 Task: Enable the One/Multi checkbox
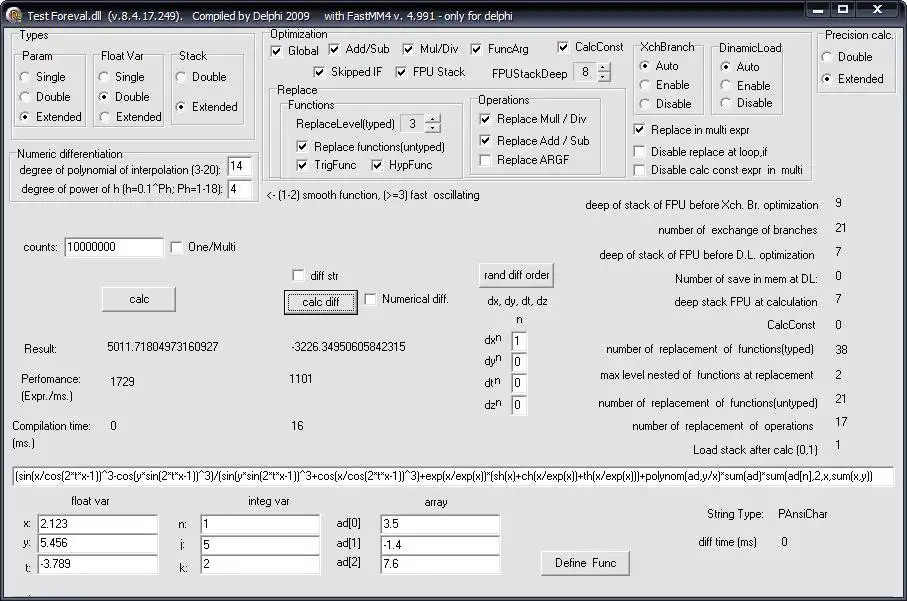click(176, 248)
